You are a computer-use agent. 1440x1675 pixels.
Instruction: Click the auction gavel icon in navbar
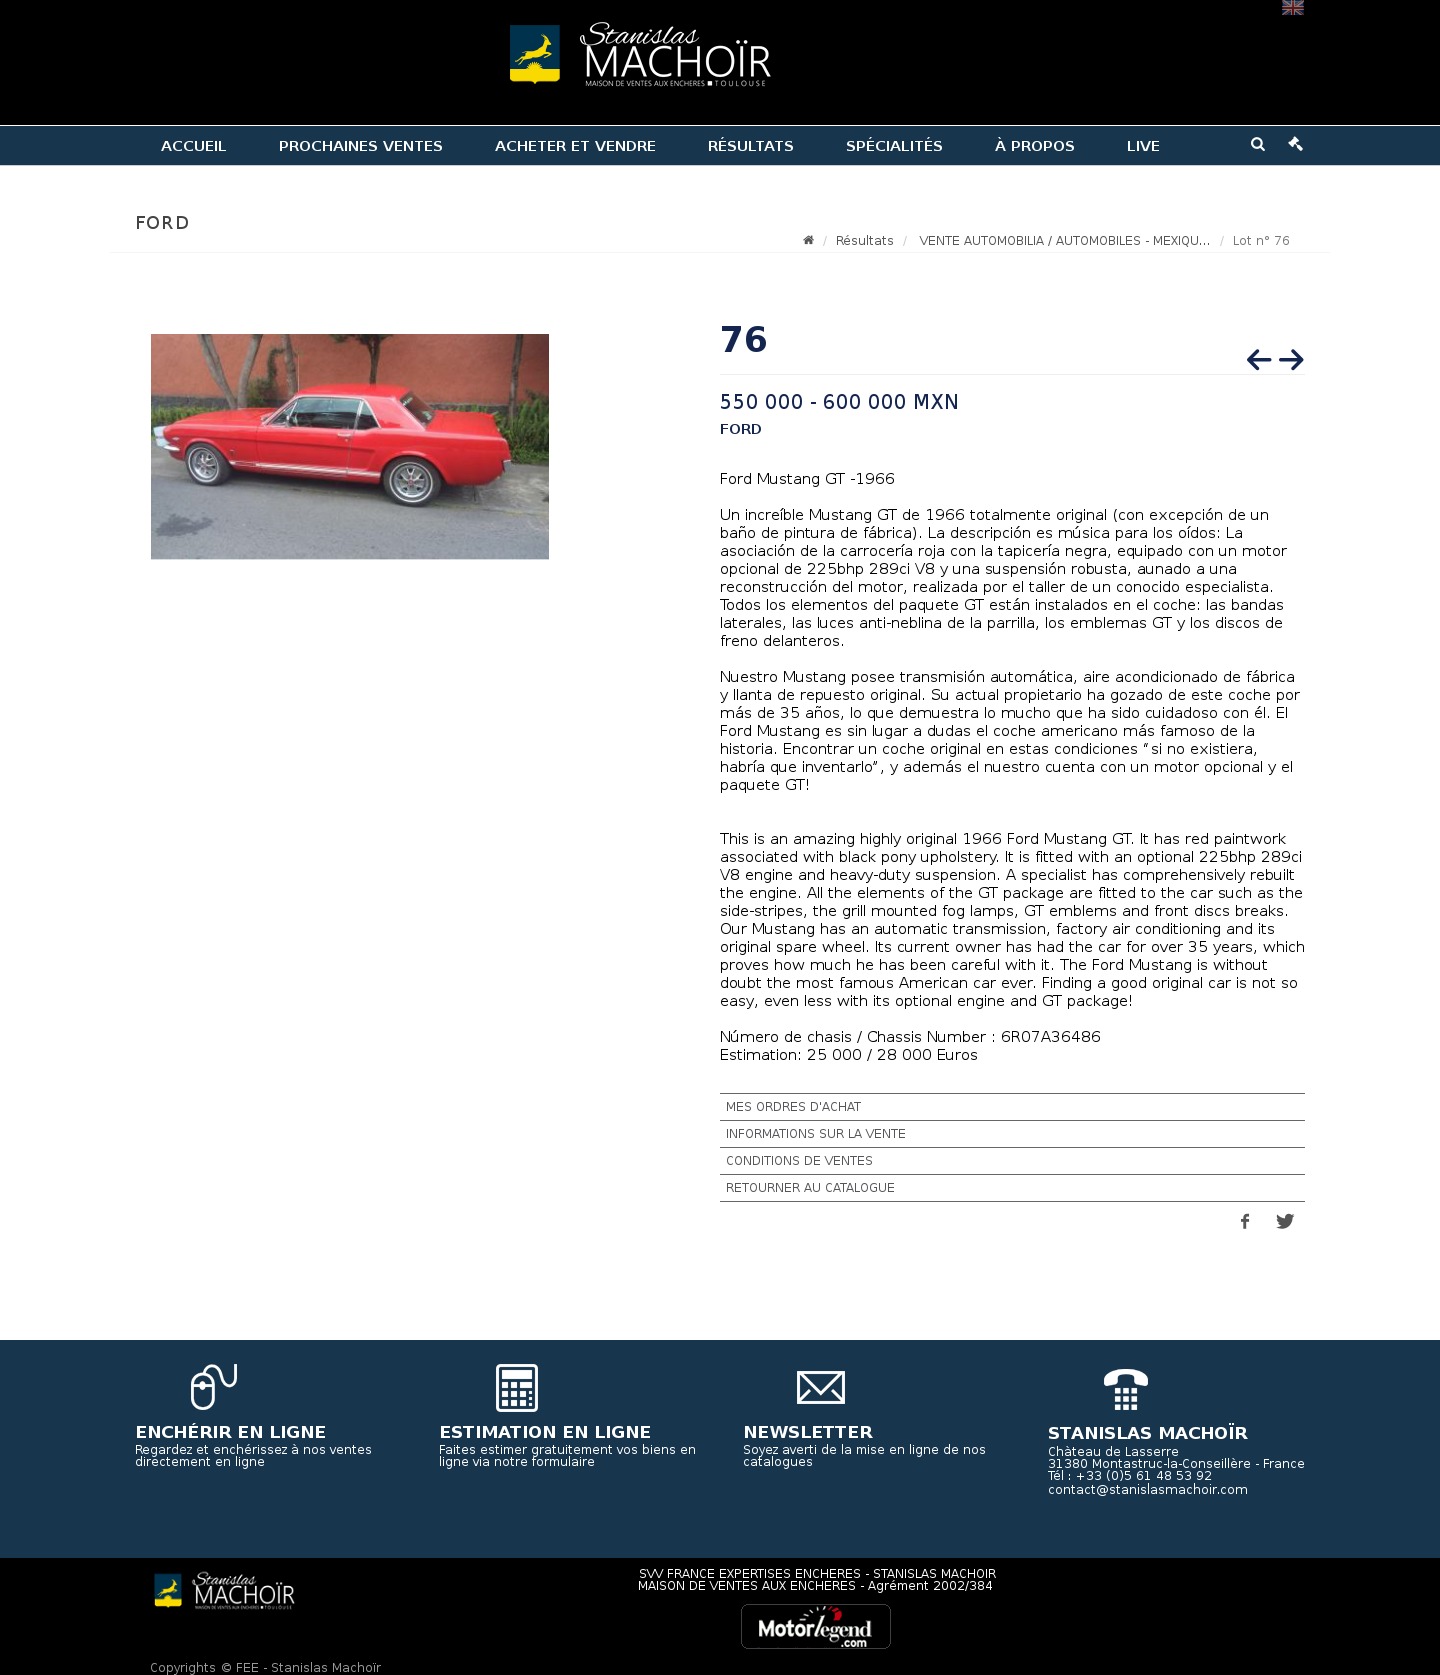coord(1295,144)
